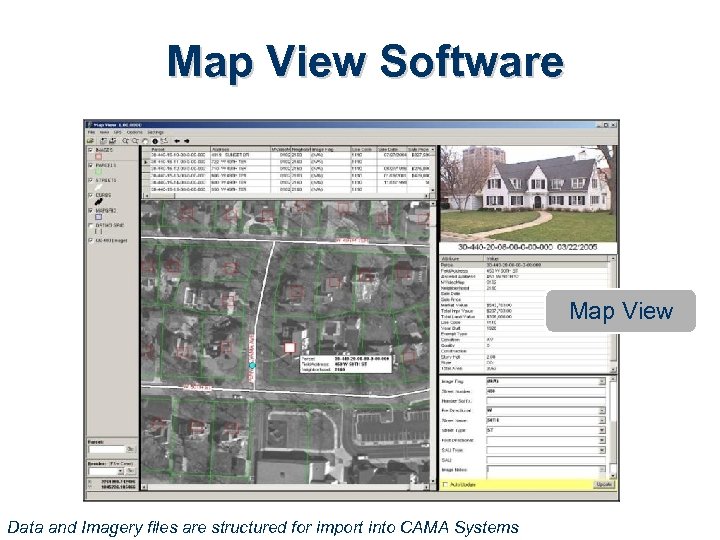Select the black identify info tool

click(x=155, y=141)
